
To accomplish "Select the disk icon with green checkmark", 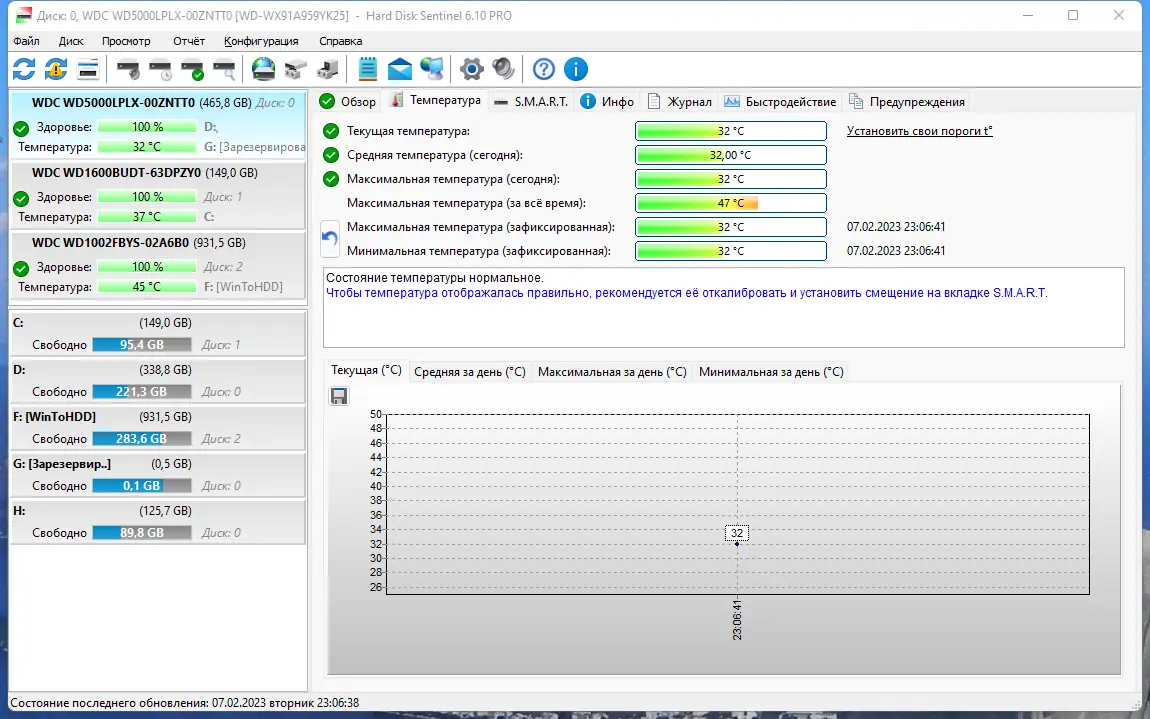I will coord(192,69).
